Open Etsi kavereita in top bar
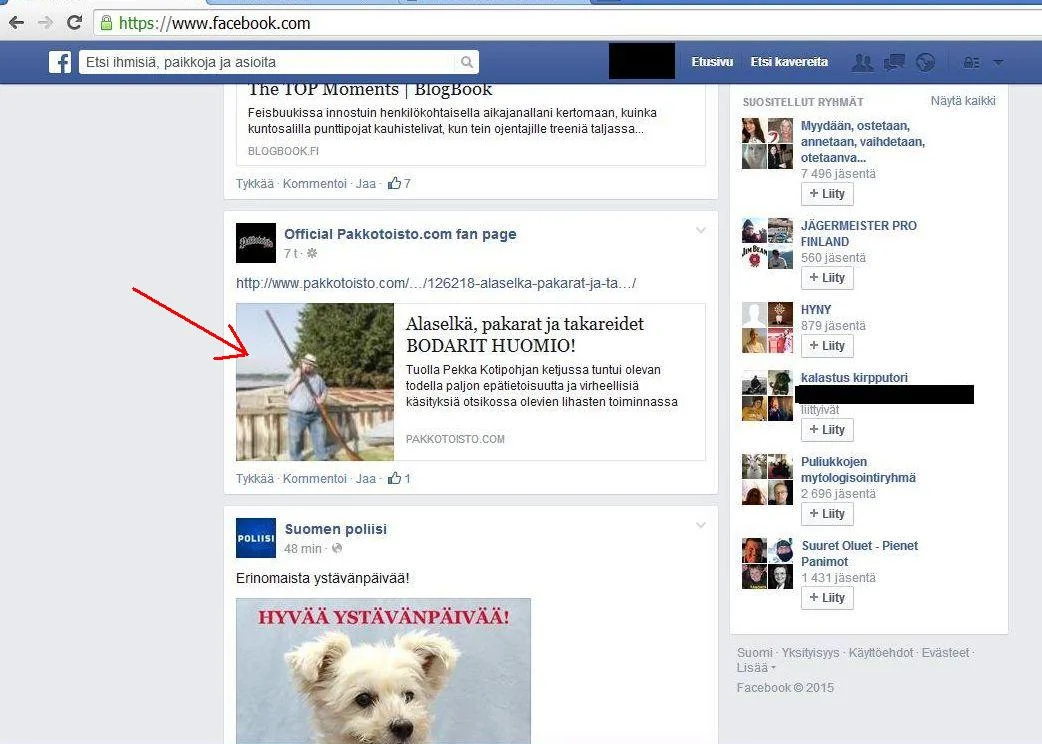The image size is (1042, 744). [x=789, y=62]
